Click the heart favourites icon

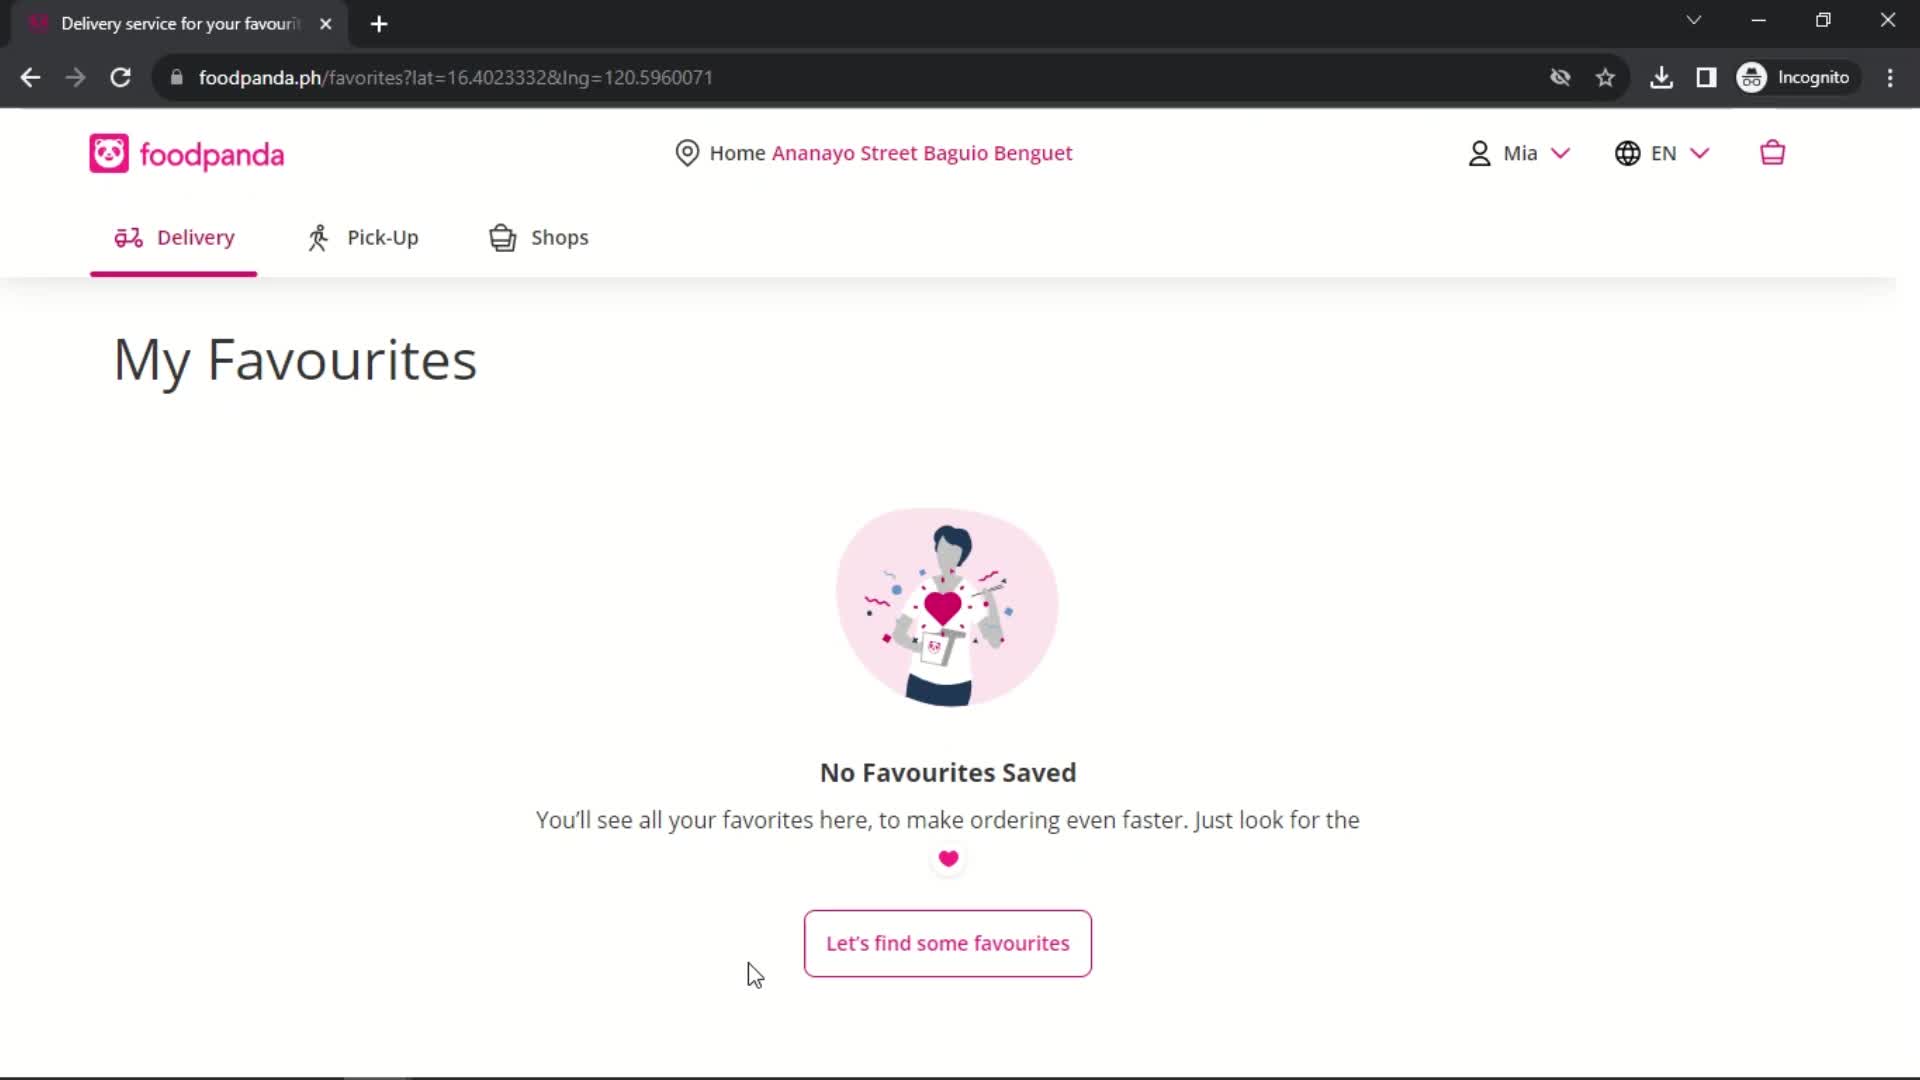click(948, 858)
